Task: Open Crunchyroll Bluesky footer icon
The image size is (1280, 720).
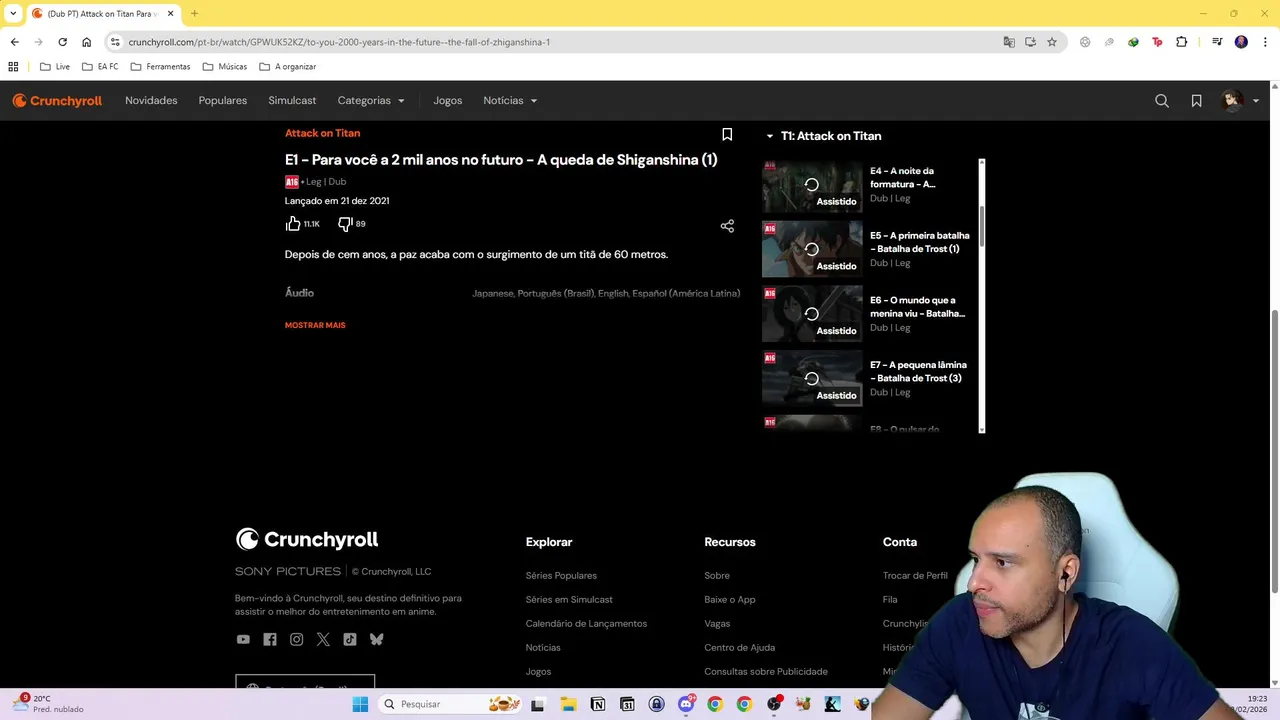Action: (376, 639)
